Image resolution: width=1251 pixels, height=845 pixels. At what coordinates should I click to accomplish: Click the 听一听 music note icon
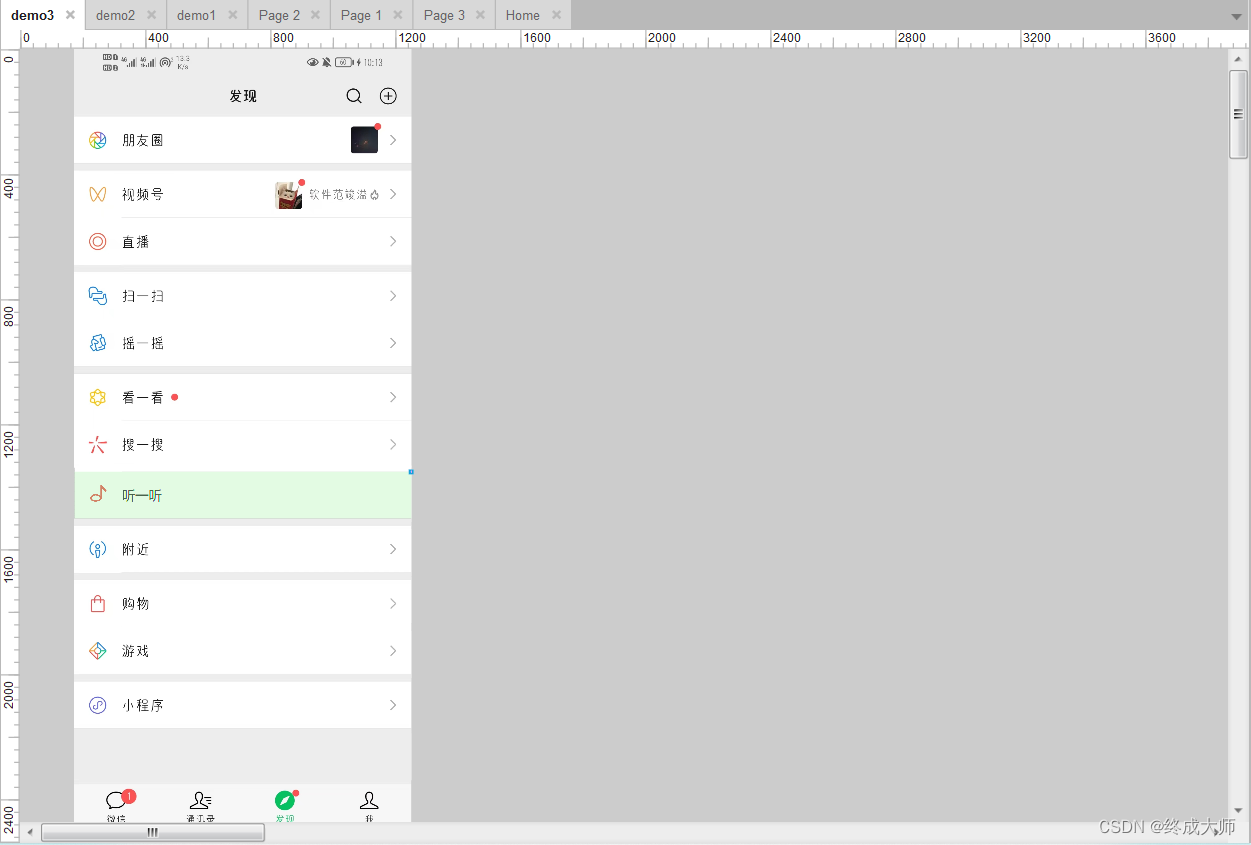pyautogui.click(x=97, y=495)
